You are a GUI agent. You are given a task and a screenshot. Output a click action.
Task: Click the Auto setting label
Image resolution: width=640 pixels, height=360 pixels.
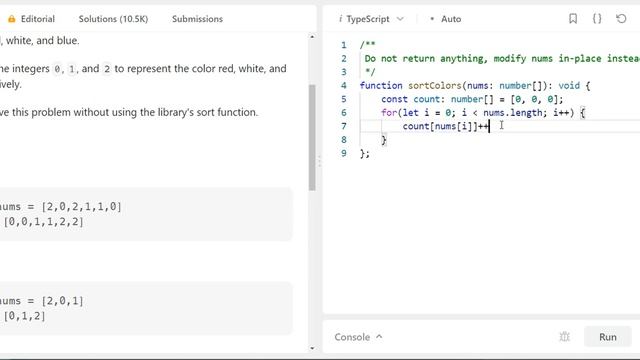[451, 19]
